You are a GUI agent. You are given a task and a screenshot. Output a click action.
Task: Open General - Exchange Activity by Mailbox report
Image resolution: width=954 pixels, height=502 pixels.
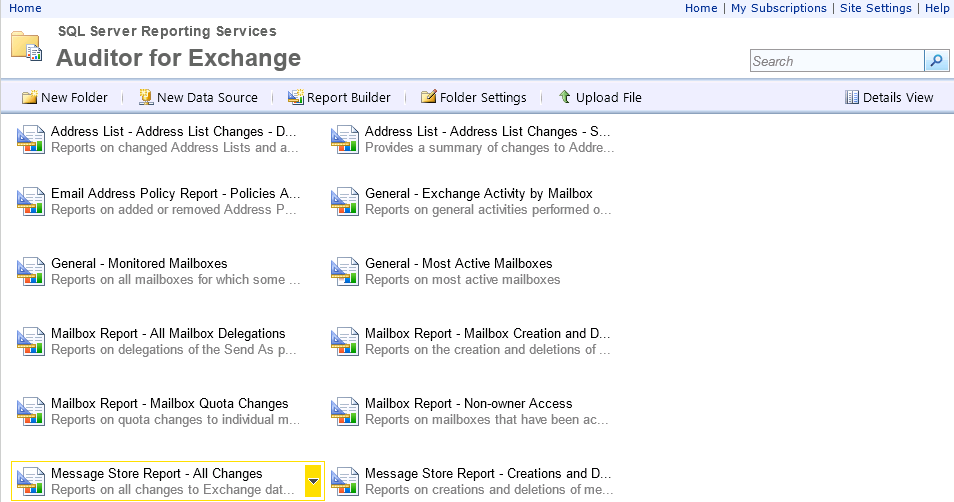point(479,193)
